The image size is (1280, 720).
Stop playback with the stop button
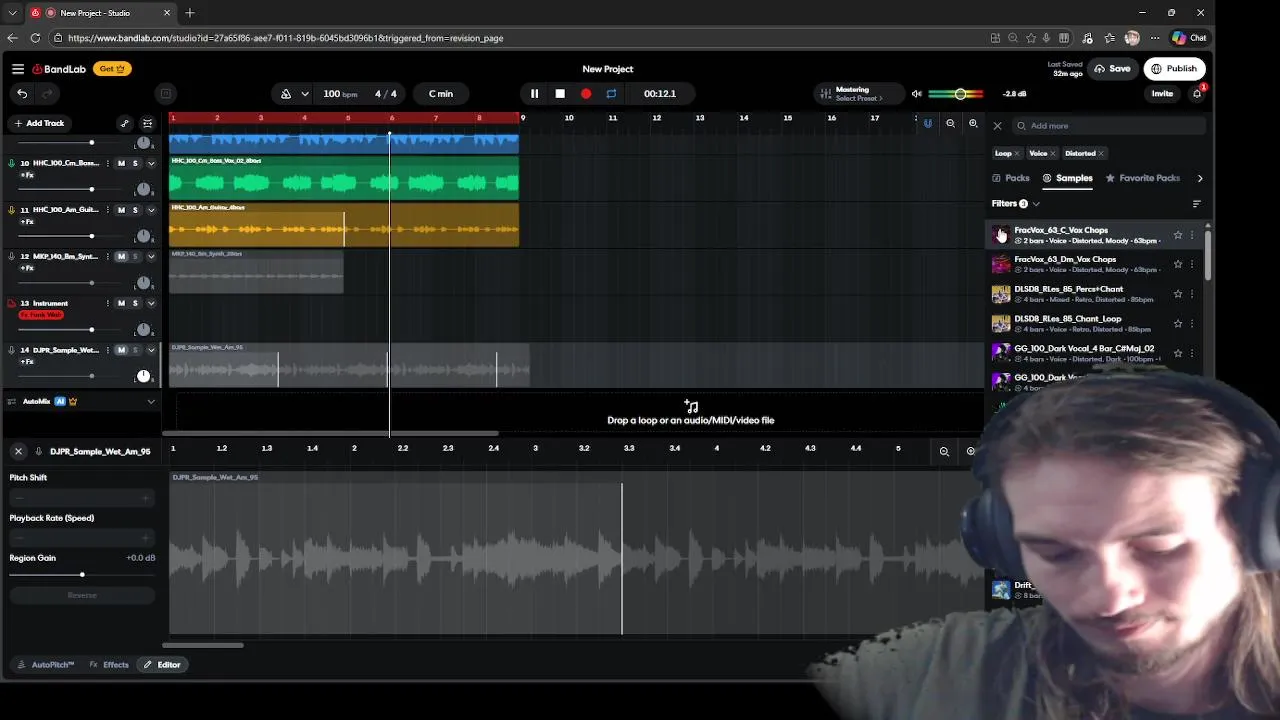560,94
